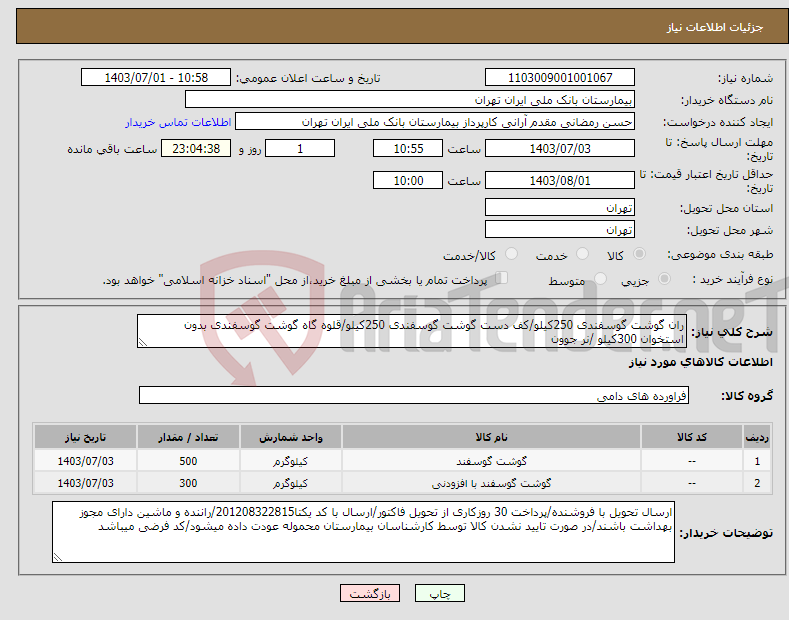Click the price validity time 10:00 field

408,180
